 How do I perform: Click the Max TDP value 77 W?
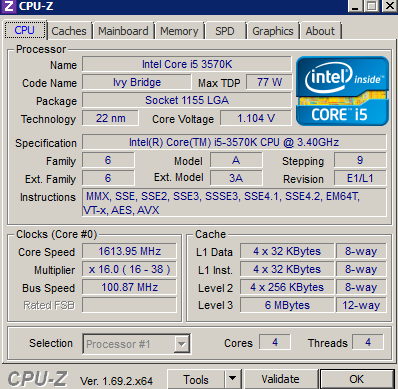pos(269,82)
